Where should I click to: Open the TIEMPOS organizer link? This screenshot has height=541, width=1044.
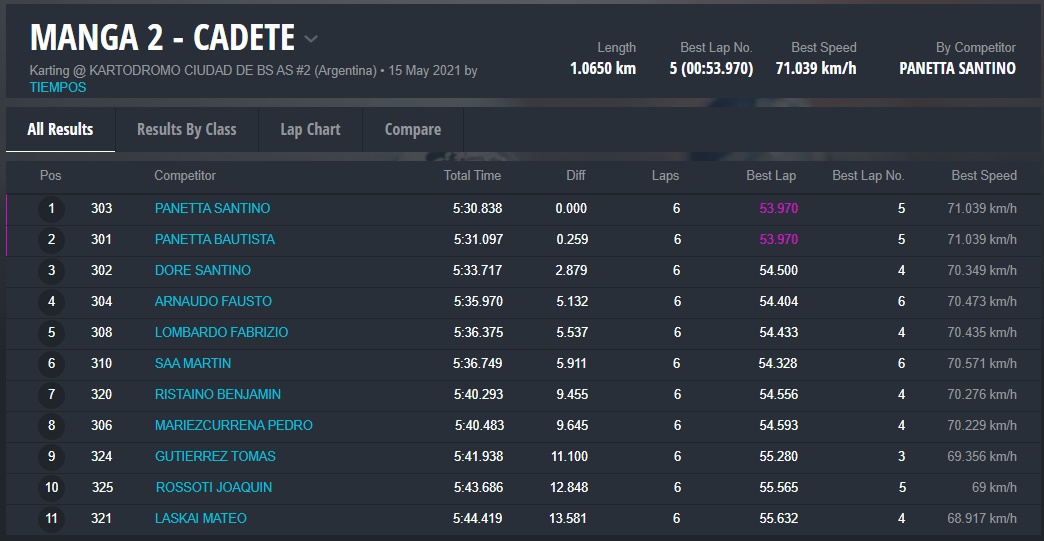(x=58, y=87)
